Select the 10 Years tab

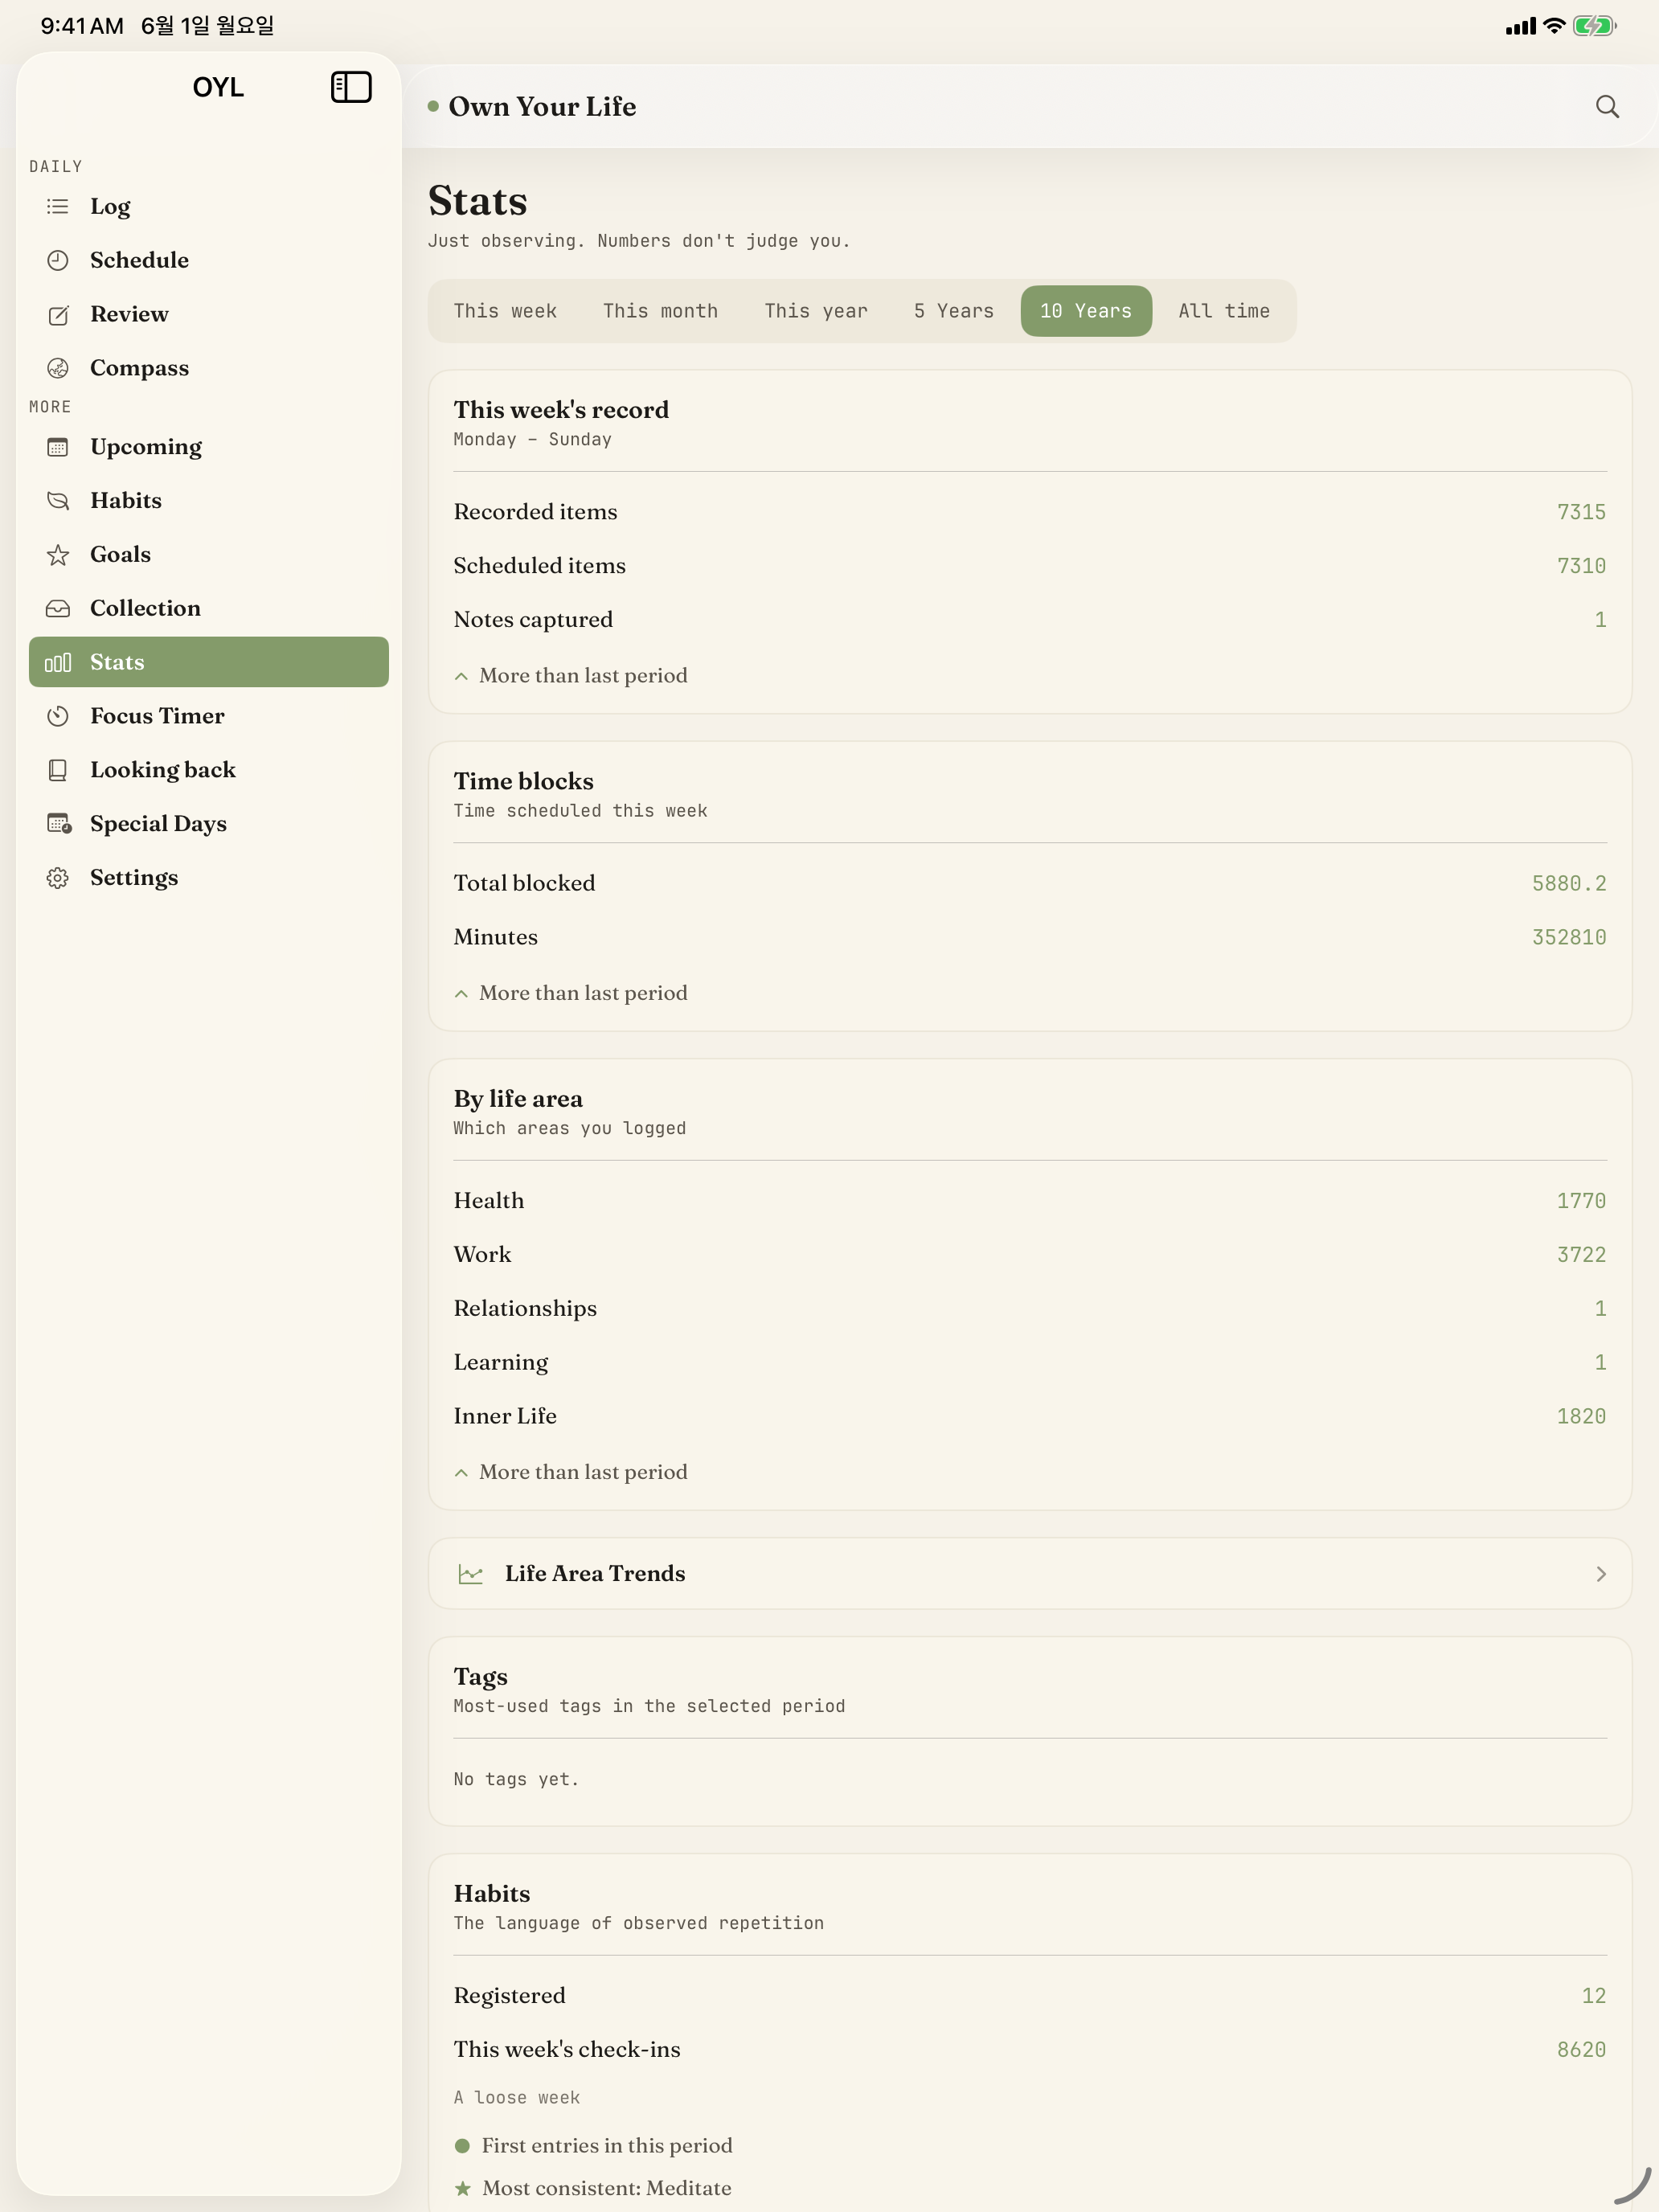pyautogui.click(x=1086, y=311)
